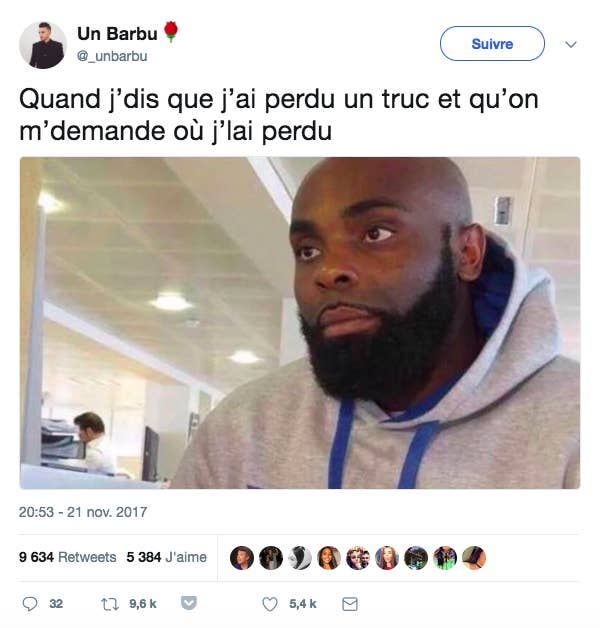The width and height of the screenshot is (600, 628).
Task: Open the Un Barbu display name link
Action: 117,34
